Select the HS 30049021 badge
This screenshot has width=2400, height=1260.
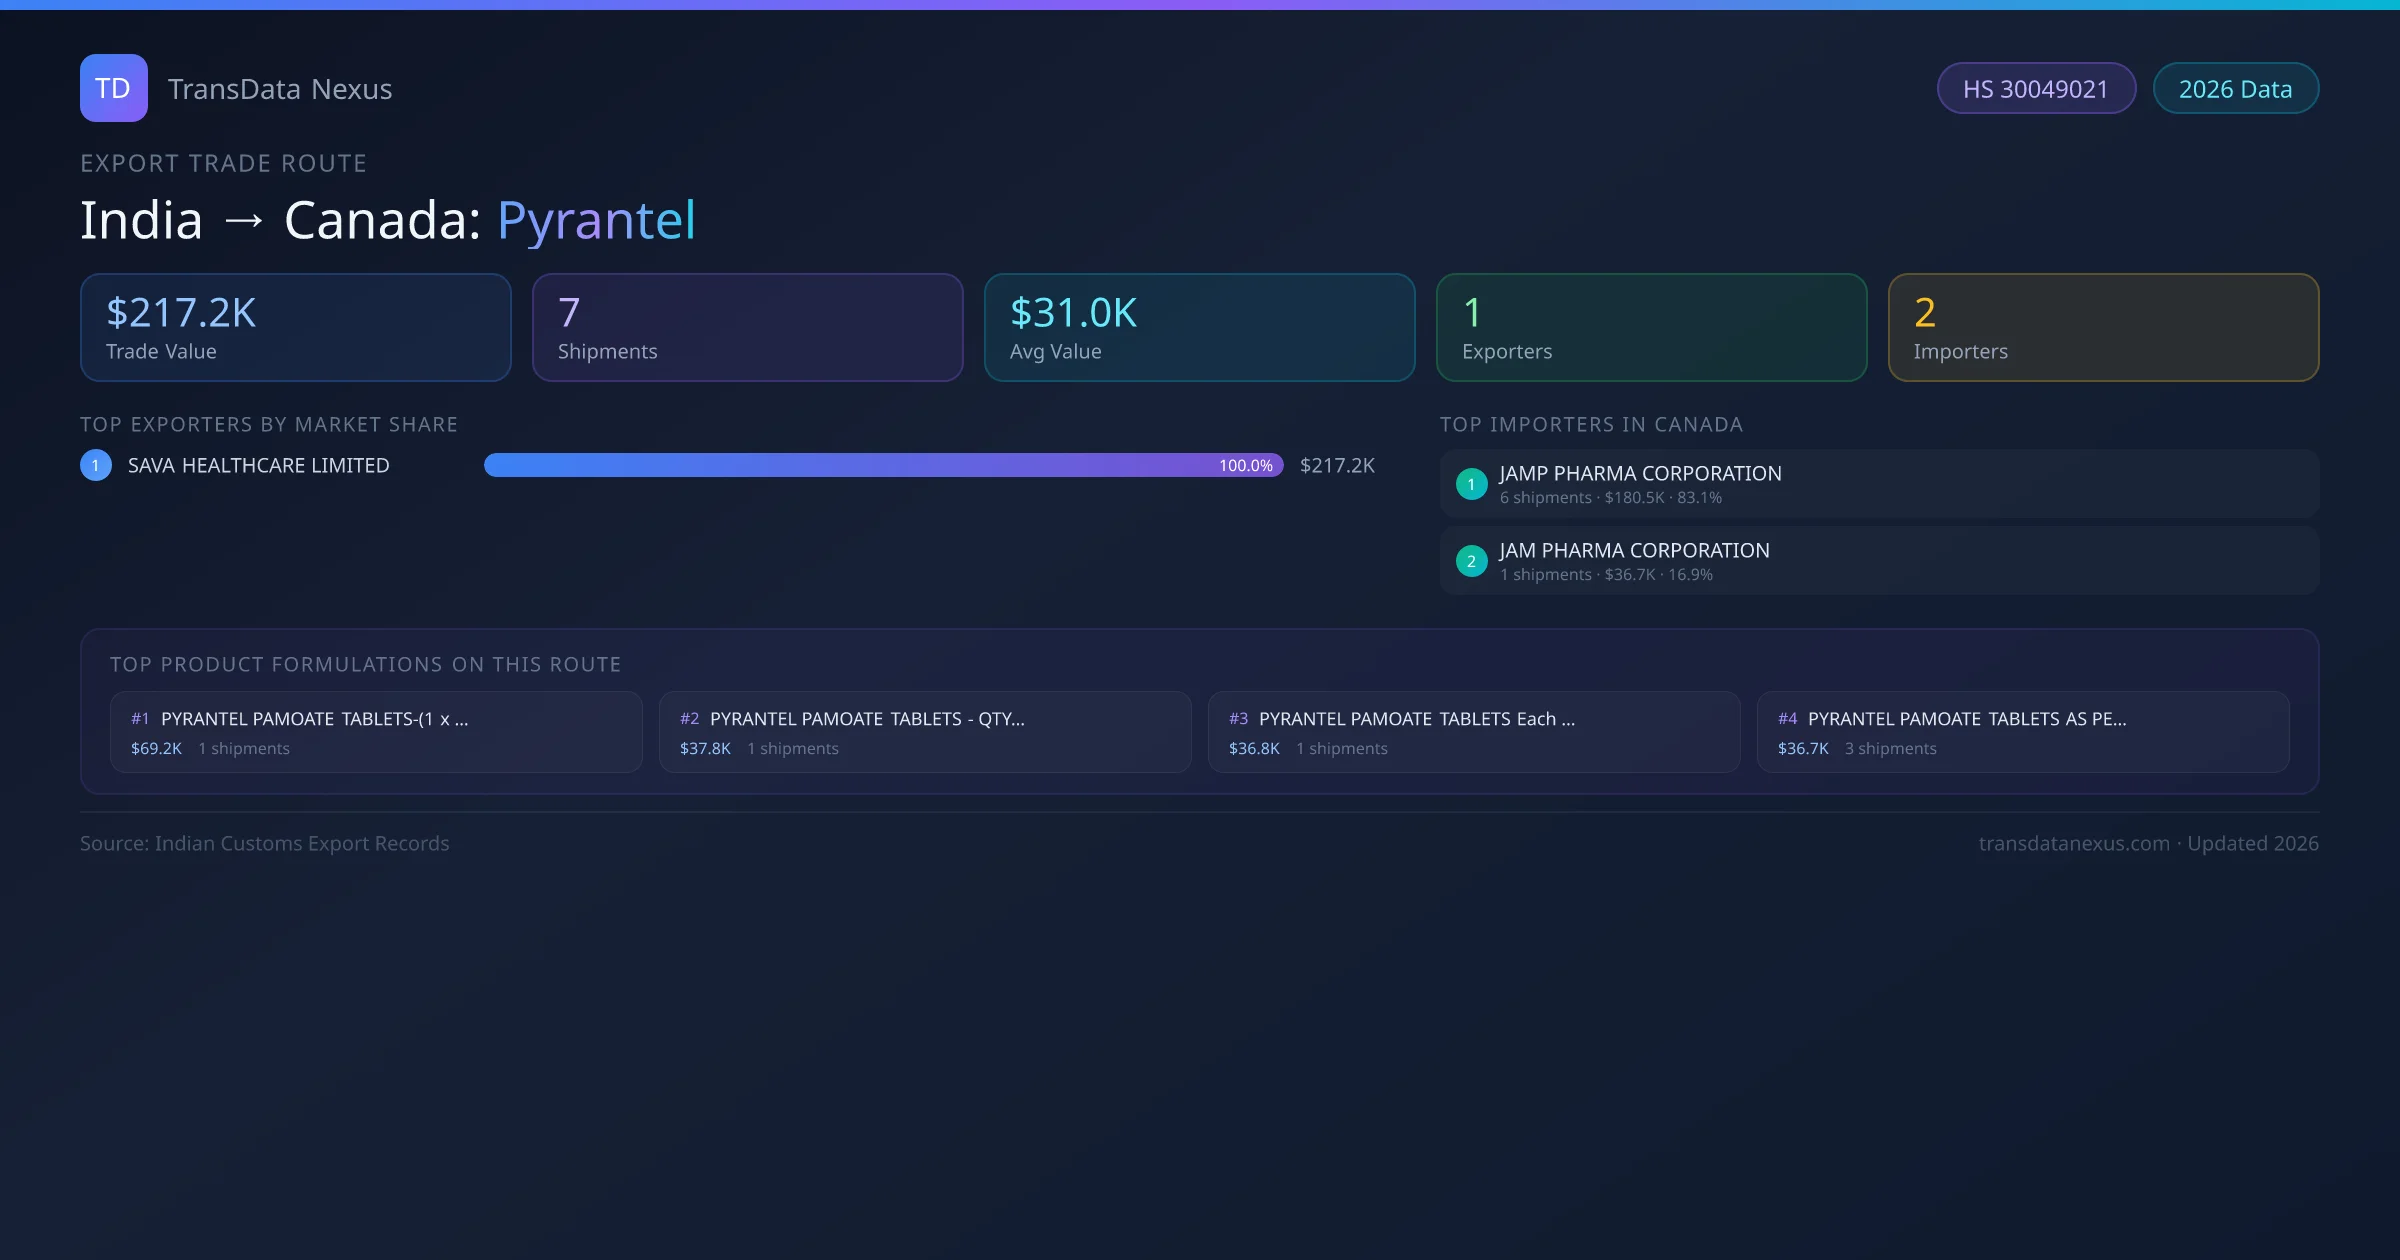point(2035,89)
